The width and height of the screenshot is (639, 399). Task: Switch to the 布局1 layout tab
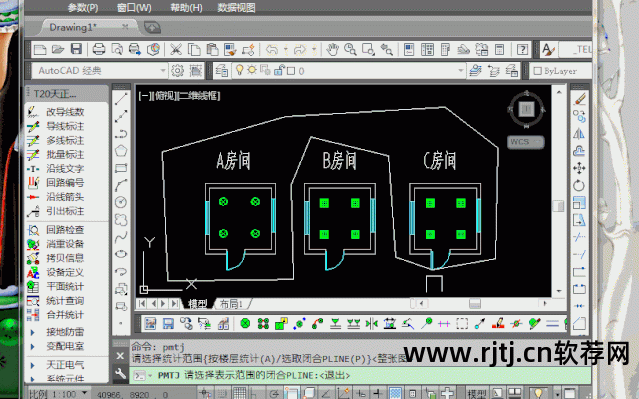[x=231, y=304]
